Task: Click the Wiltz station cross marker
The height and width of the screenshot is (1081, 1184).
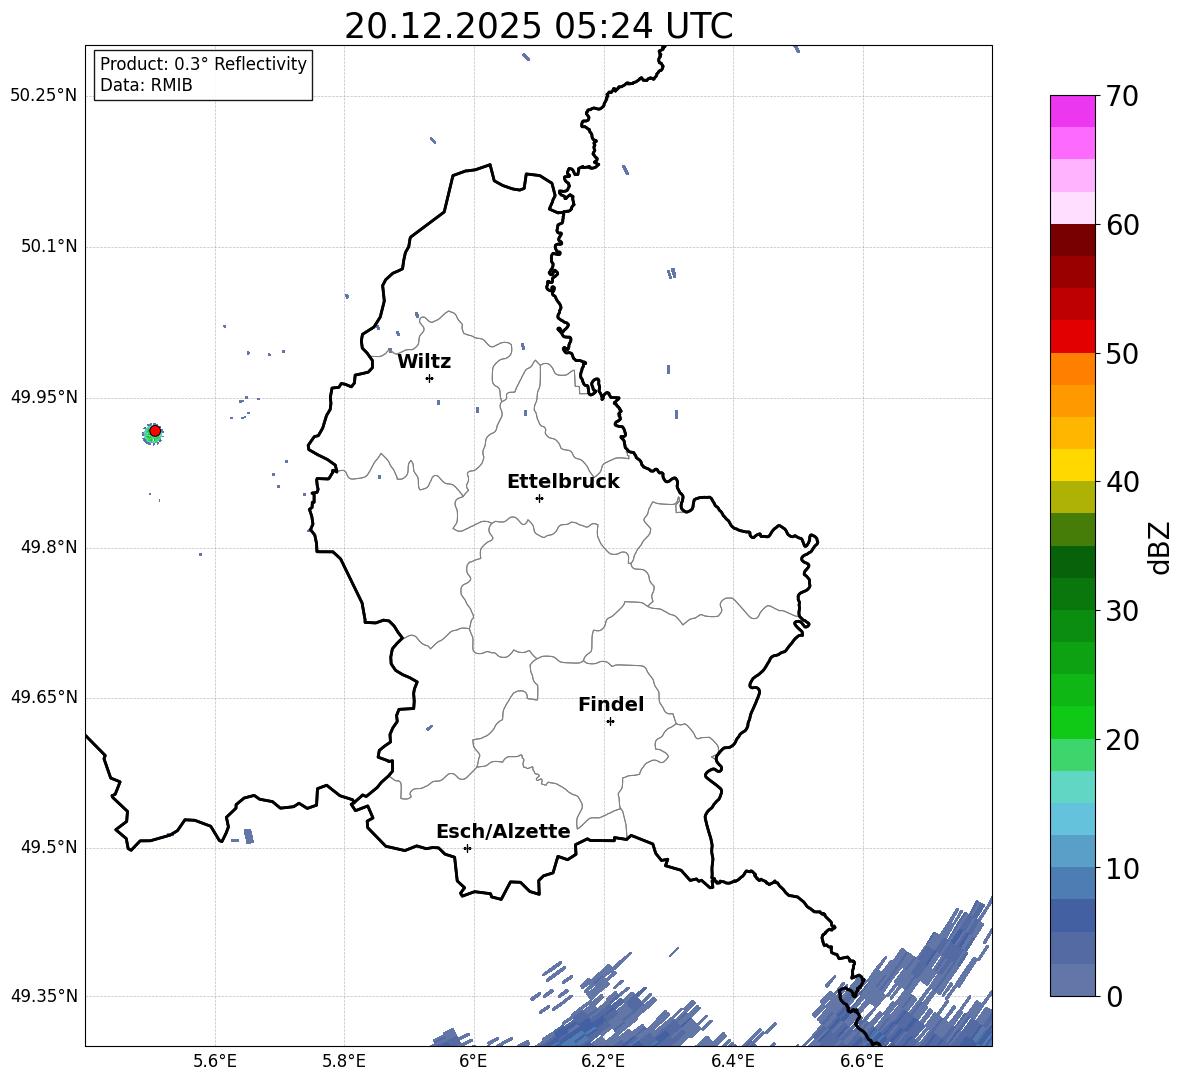Action: coord(430,378)
